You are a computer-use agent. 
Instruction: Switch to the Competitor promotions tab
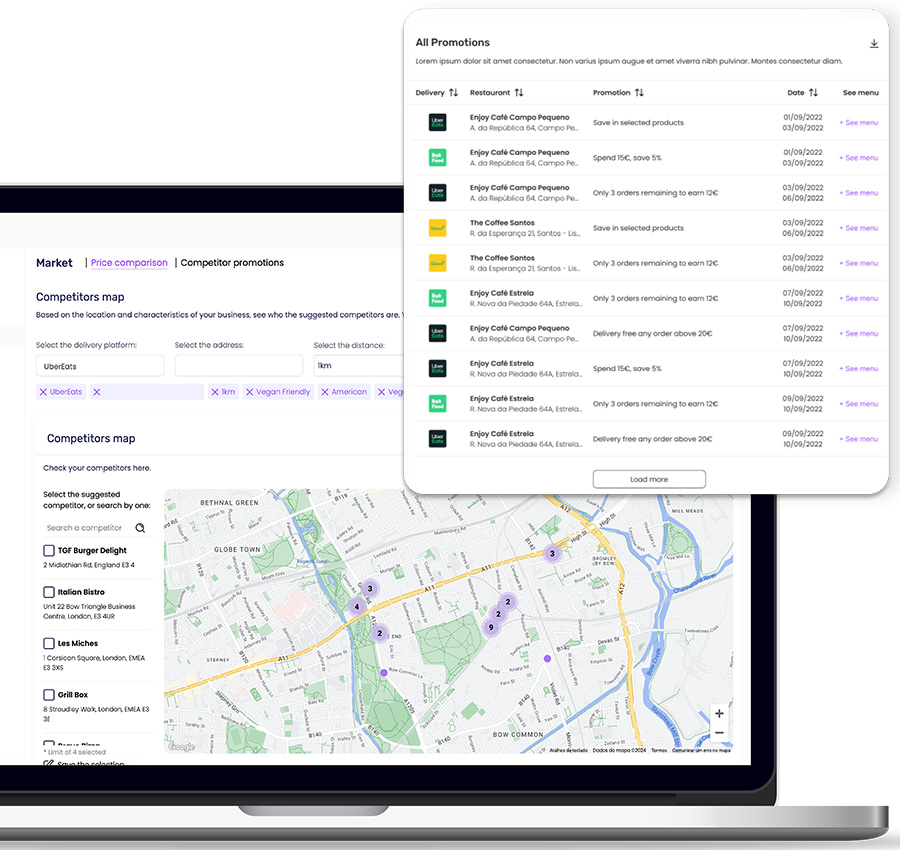(232, 263)
